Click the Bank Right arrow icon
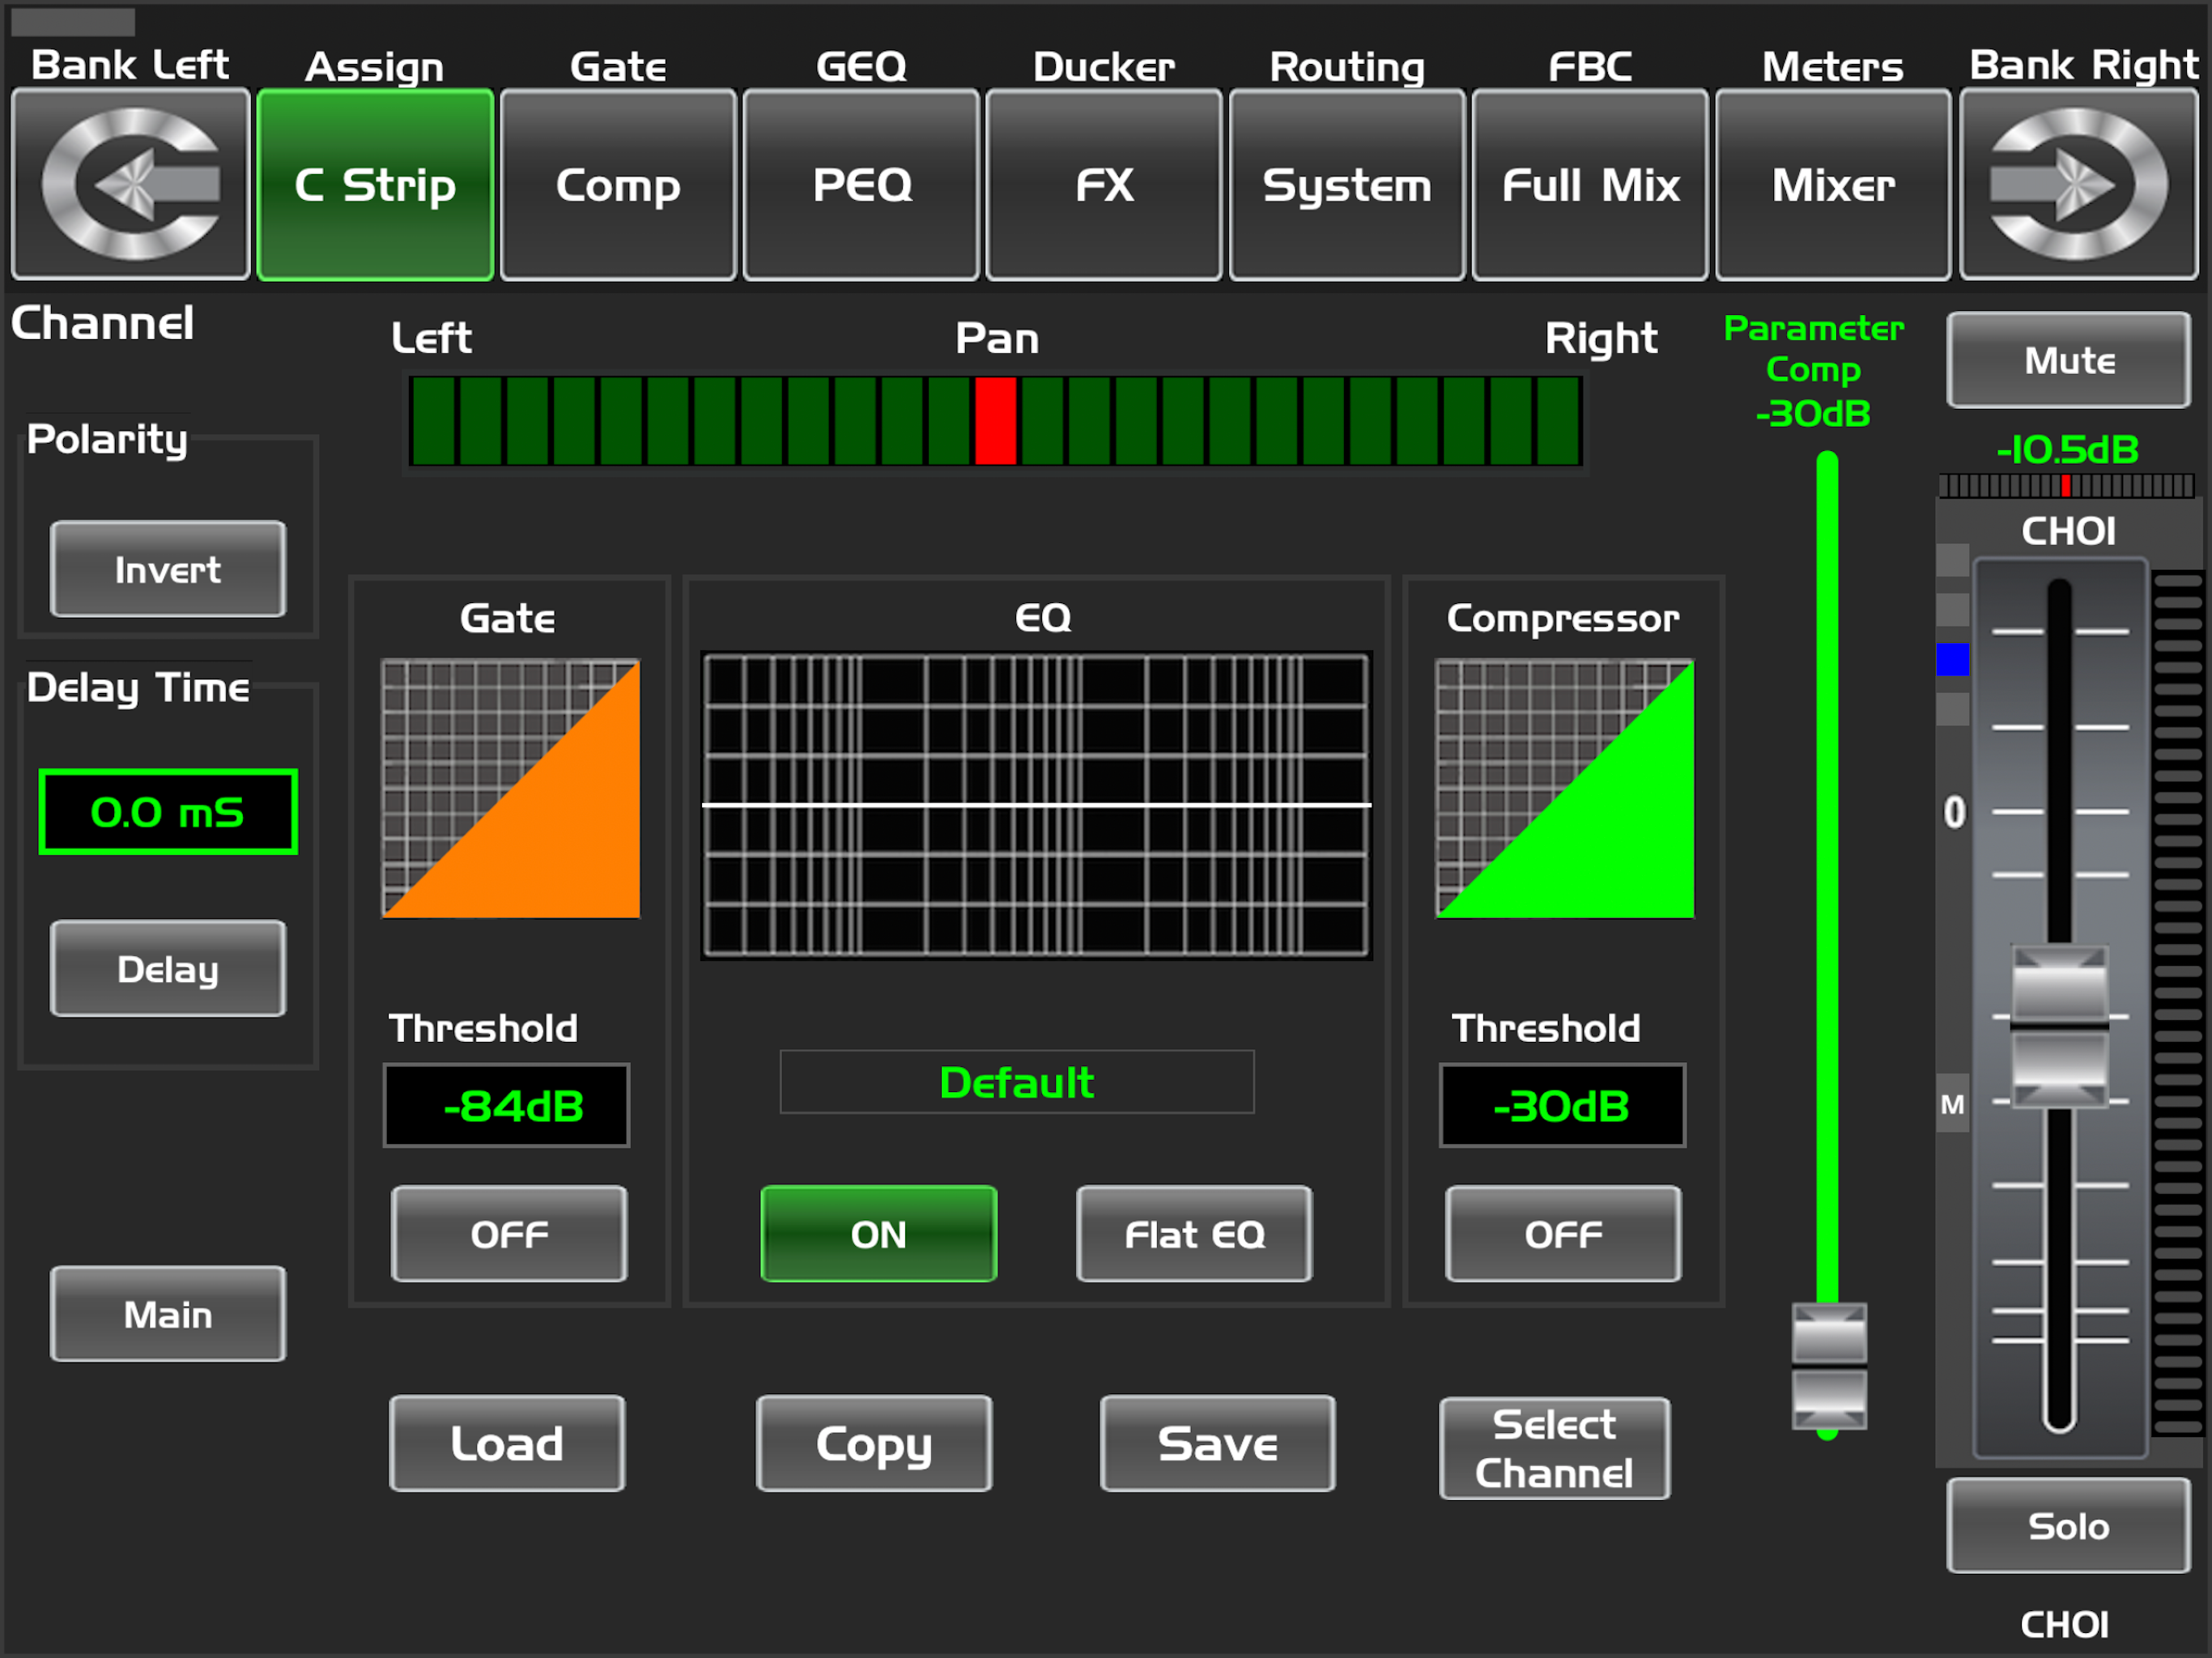Image resolution: width=2212 pixels, height=1658 pixels. pyautogui.click(x=2078, y=184)
